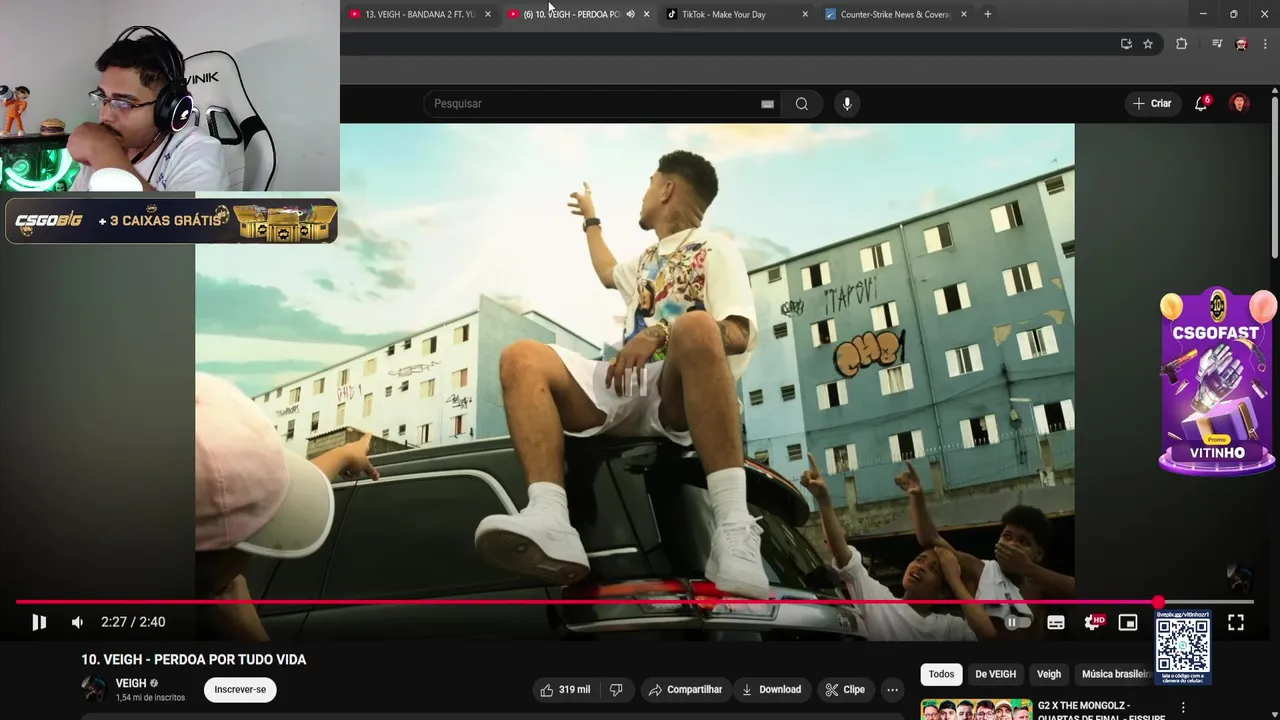
Task: Click the CSGOBIG 3 caixas grátis banner
Action: [x=171, y=221]
